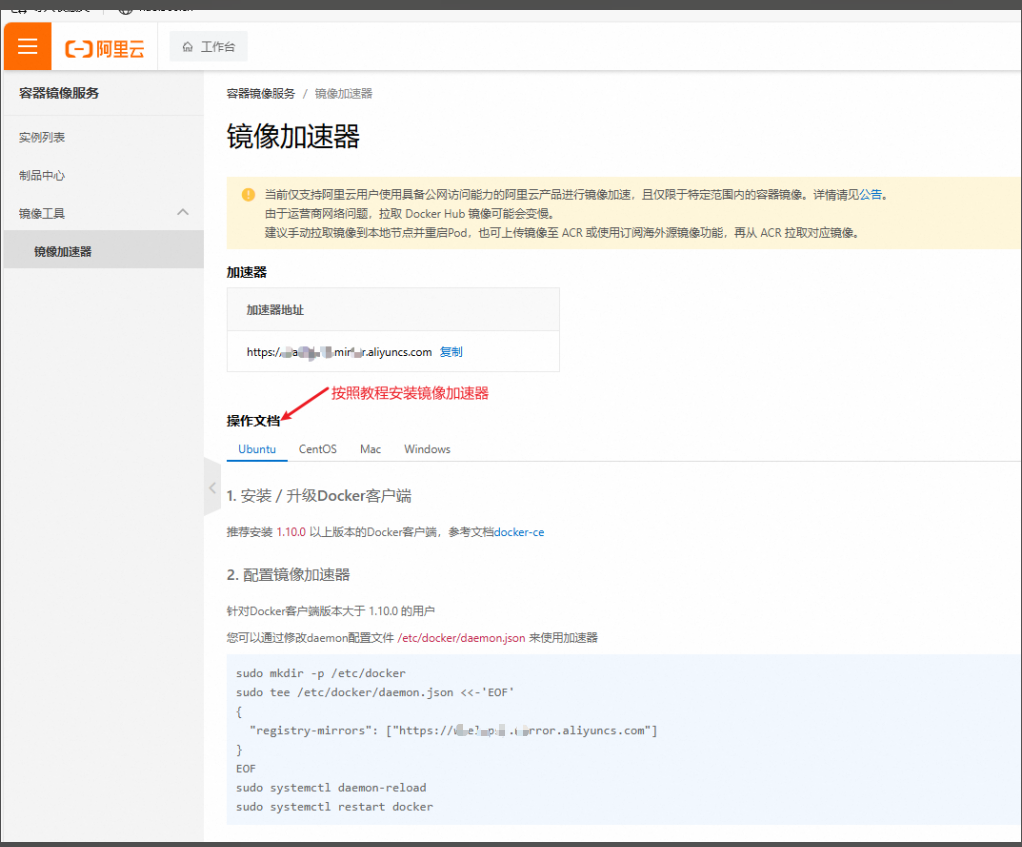Switch to the Ubuntu tab
1022x847 pixels.
pyautogui.click(x=257, y=449)
